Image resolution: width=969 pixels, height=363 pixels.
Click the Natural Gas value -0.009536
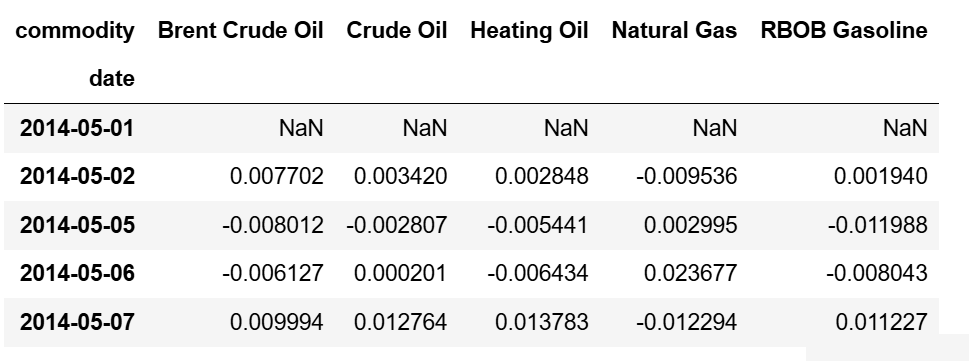coord(687,176)
